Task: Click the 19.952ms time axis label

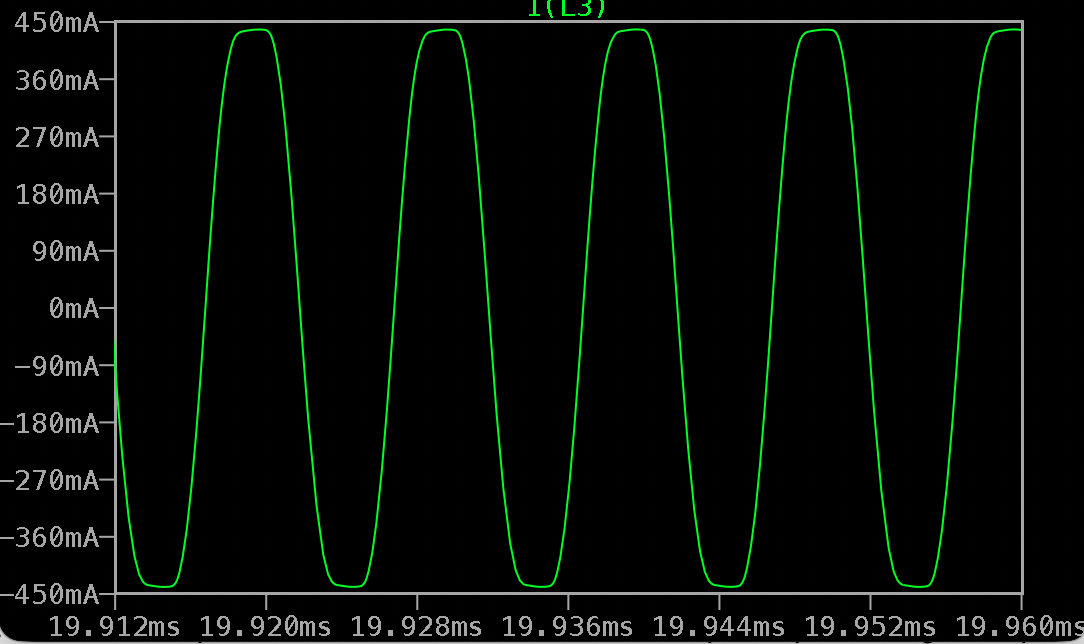Action: click(870, 627)
